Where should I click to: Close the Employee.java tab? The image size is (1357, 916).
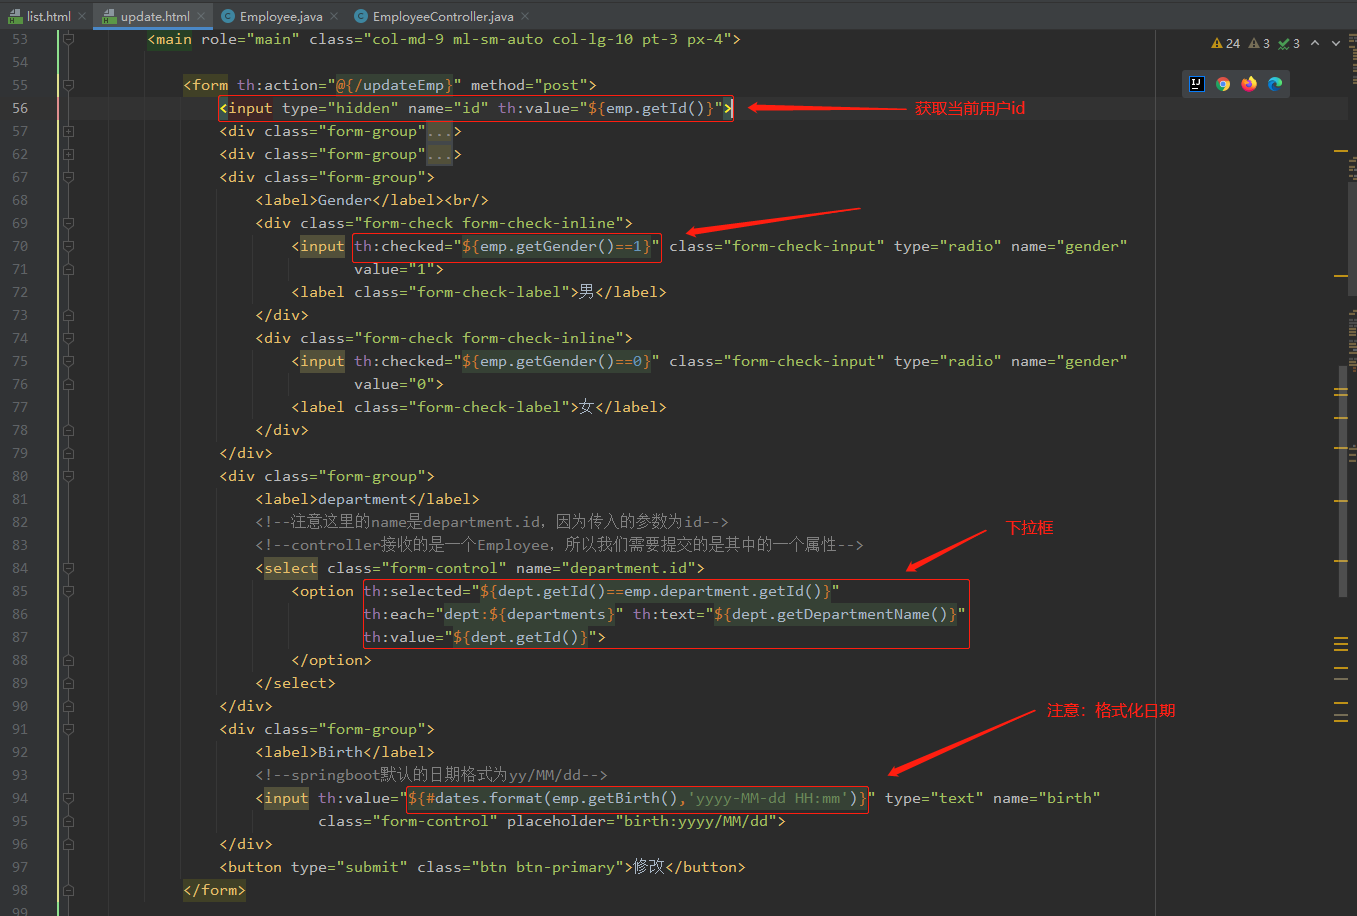[333, 16]
